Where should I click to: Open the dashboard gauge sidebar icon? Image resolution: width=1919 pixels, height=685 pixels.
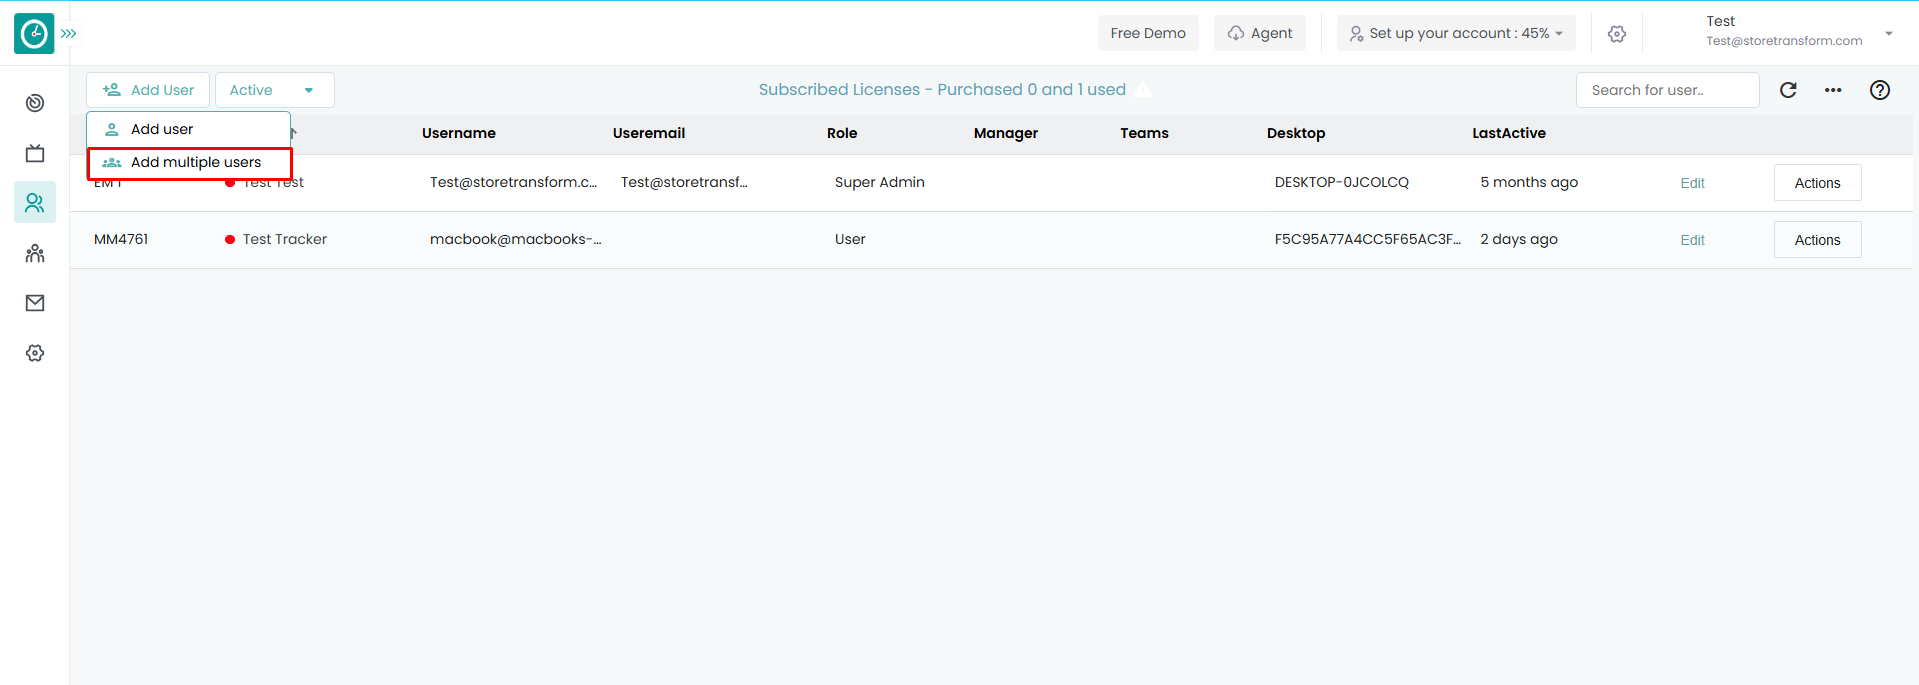[35, 103]
